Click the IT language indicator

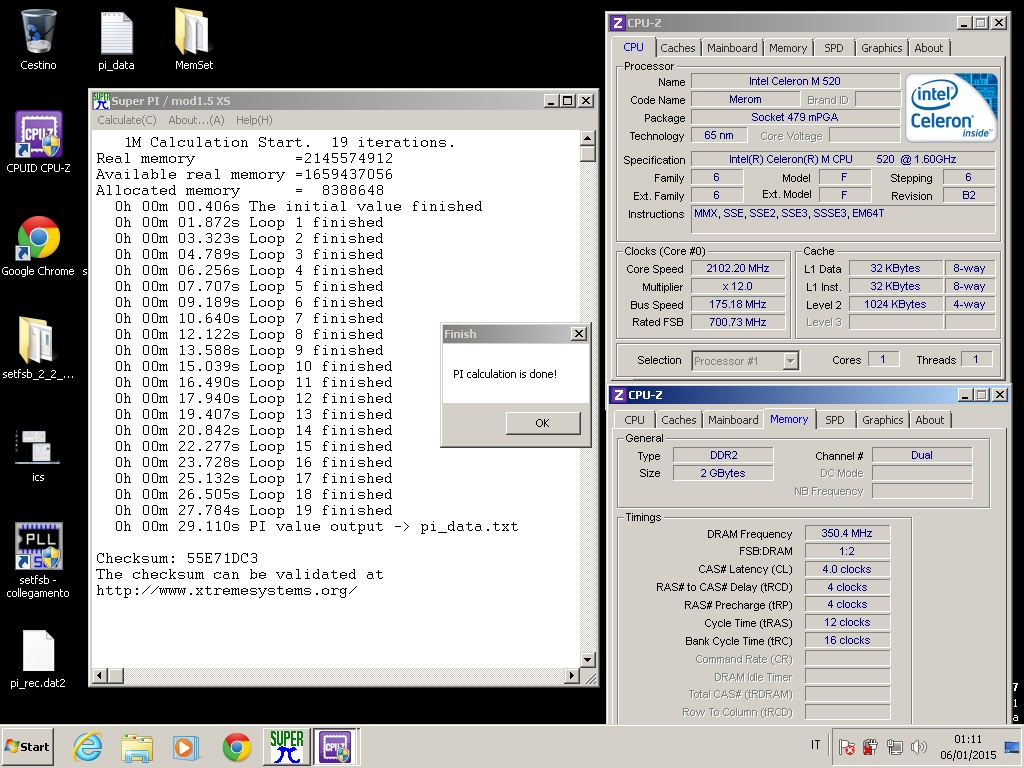pos(815,744)
